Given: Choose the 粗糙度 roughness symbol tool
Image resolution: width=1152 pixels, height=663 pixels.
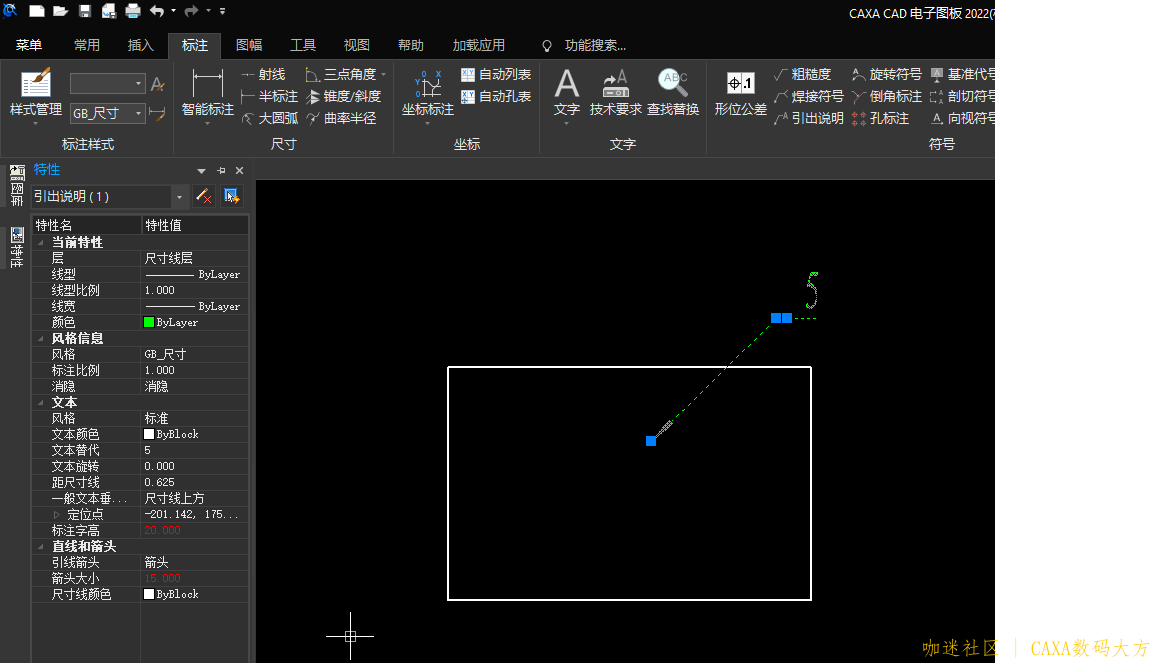Looking at the screenshot, I should point(803,74).
